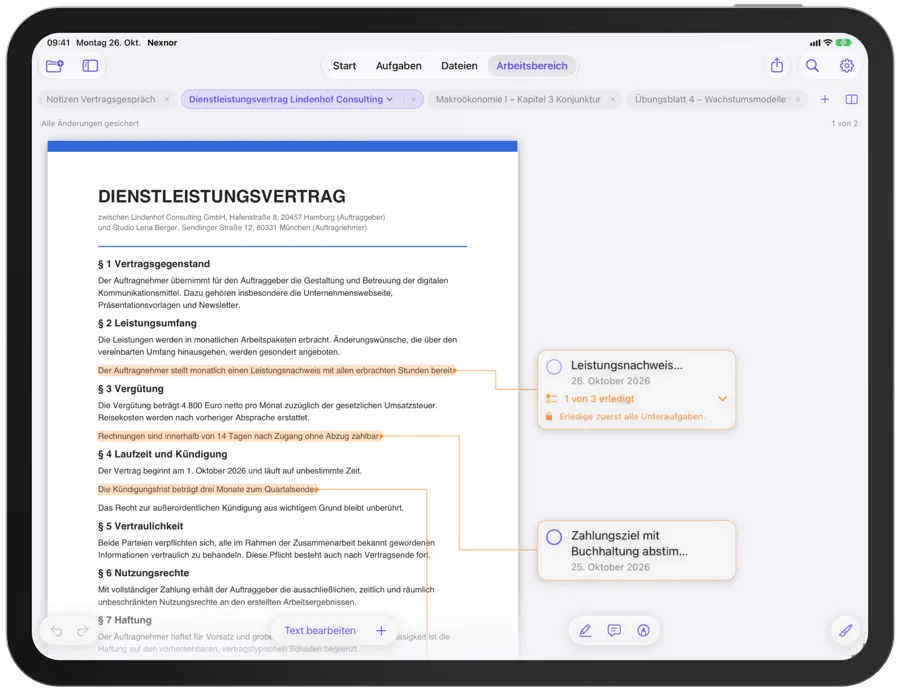This screenshot has height=691, width=900.
Task: Select highlighted 'Rechnungen sind innerhalb' sentence
Action: click(x=240, y=436)
